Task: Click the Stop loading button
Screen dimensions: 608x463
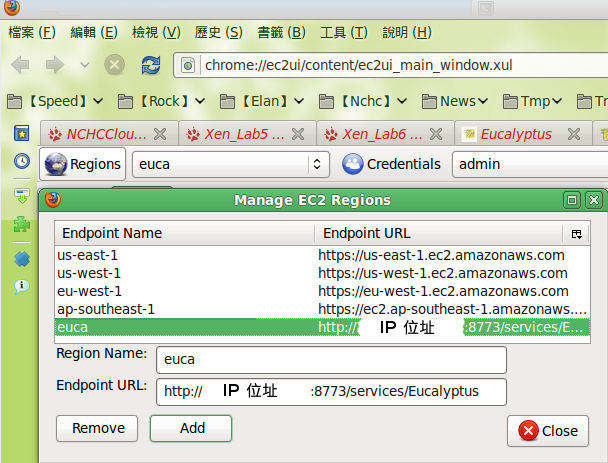Action: (x=114, y=64)
